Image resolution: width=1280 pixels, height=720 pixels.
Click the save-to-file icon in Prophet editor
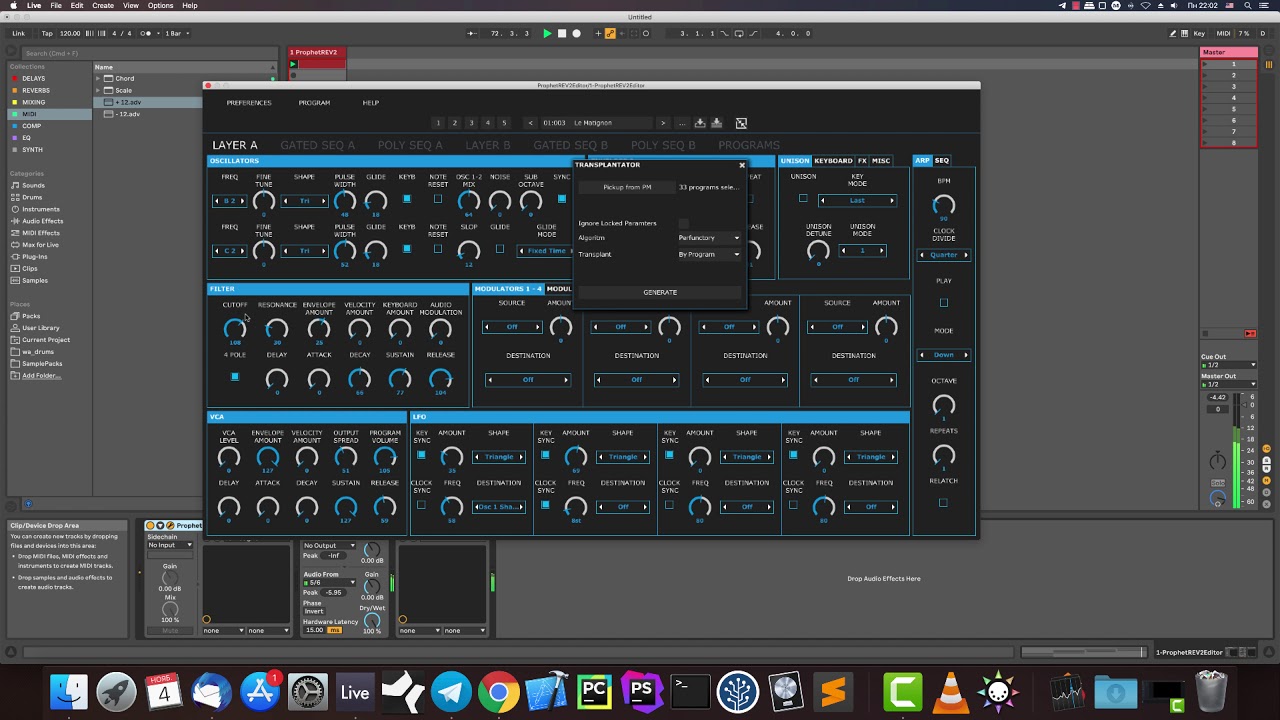pos(700,123)
